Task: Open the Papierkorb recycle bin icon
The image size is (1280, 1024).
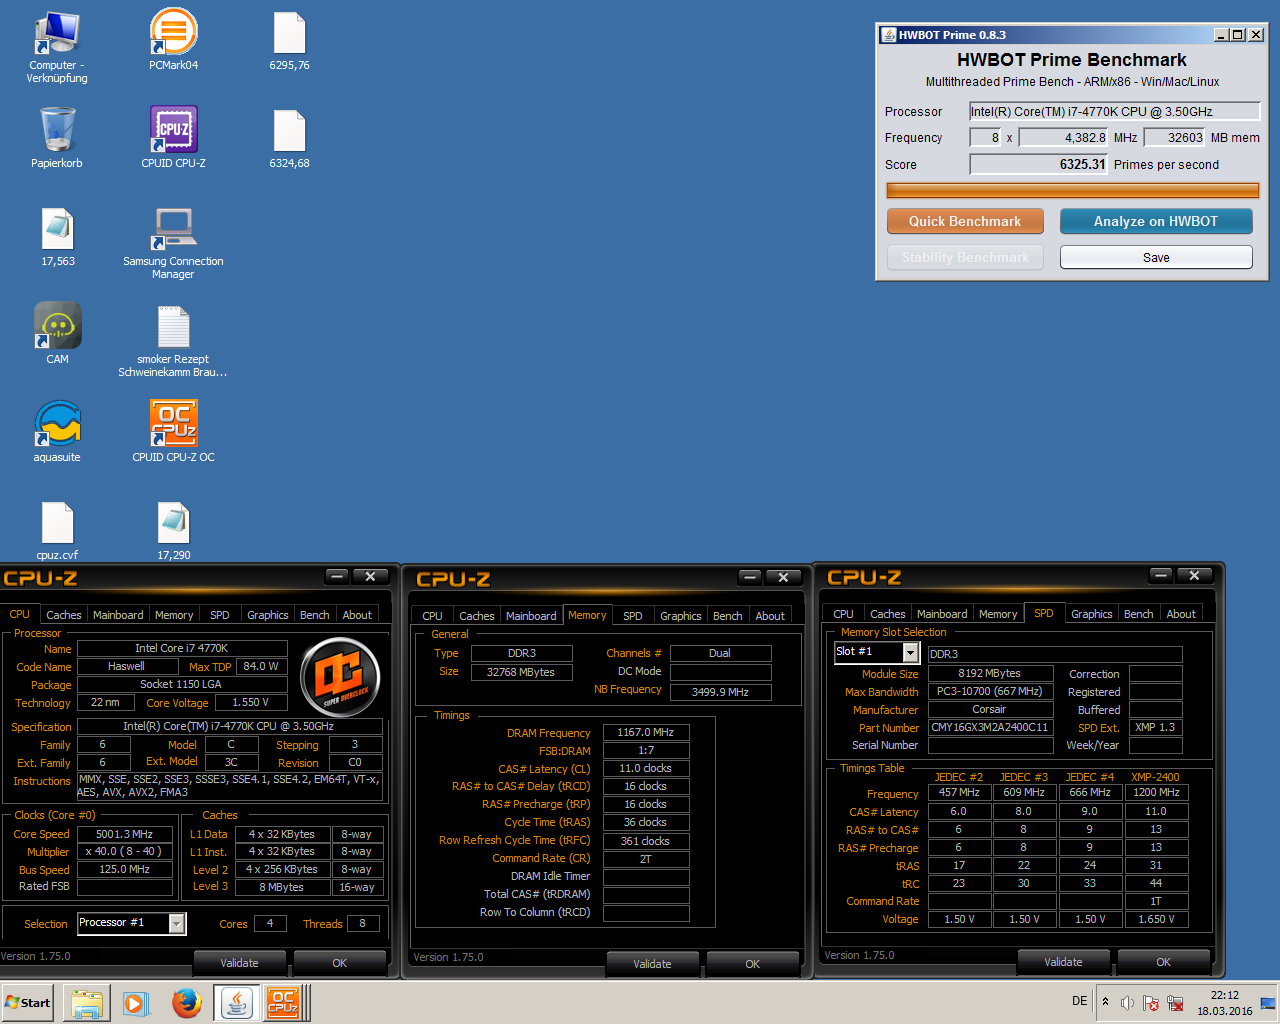Action: click(x=57, y=137)
